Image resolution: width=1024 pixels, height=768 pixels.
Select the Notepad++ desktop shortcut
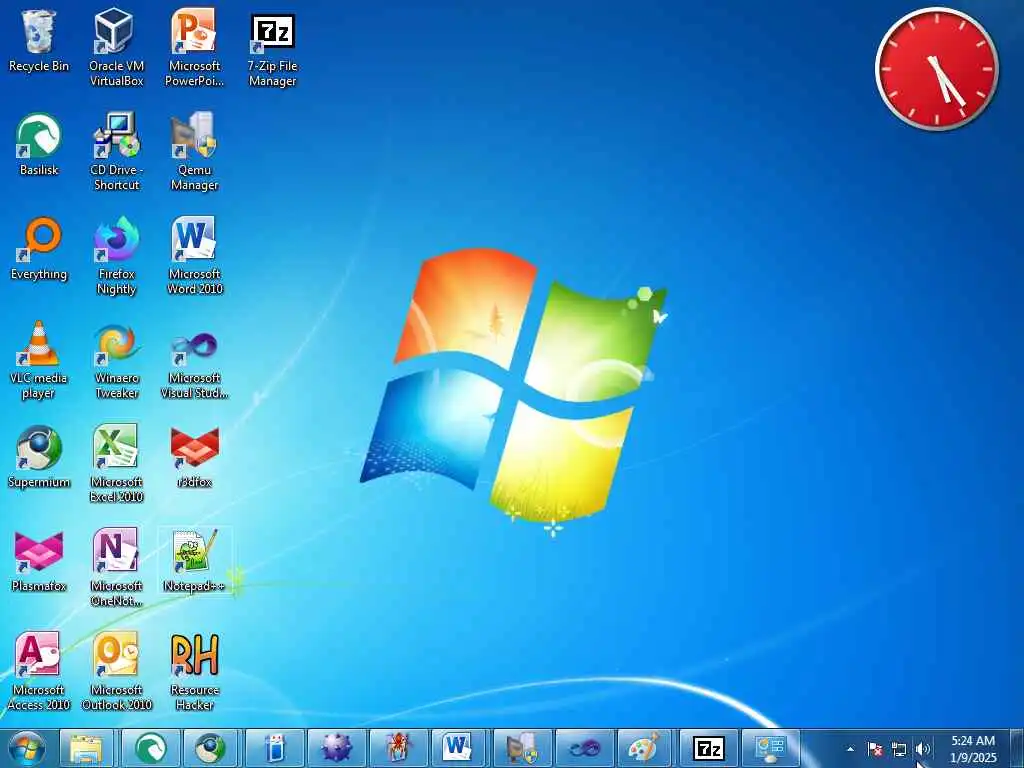coord(194,562)
